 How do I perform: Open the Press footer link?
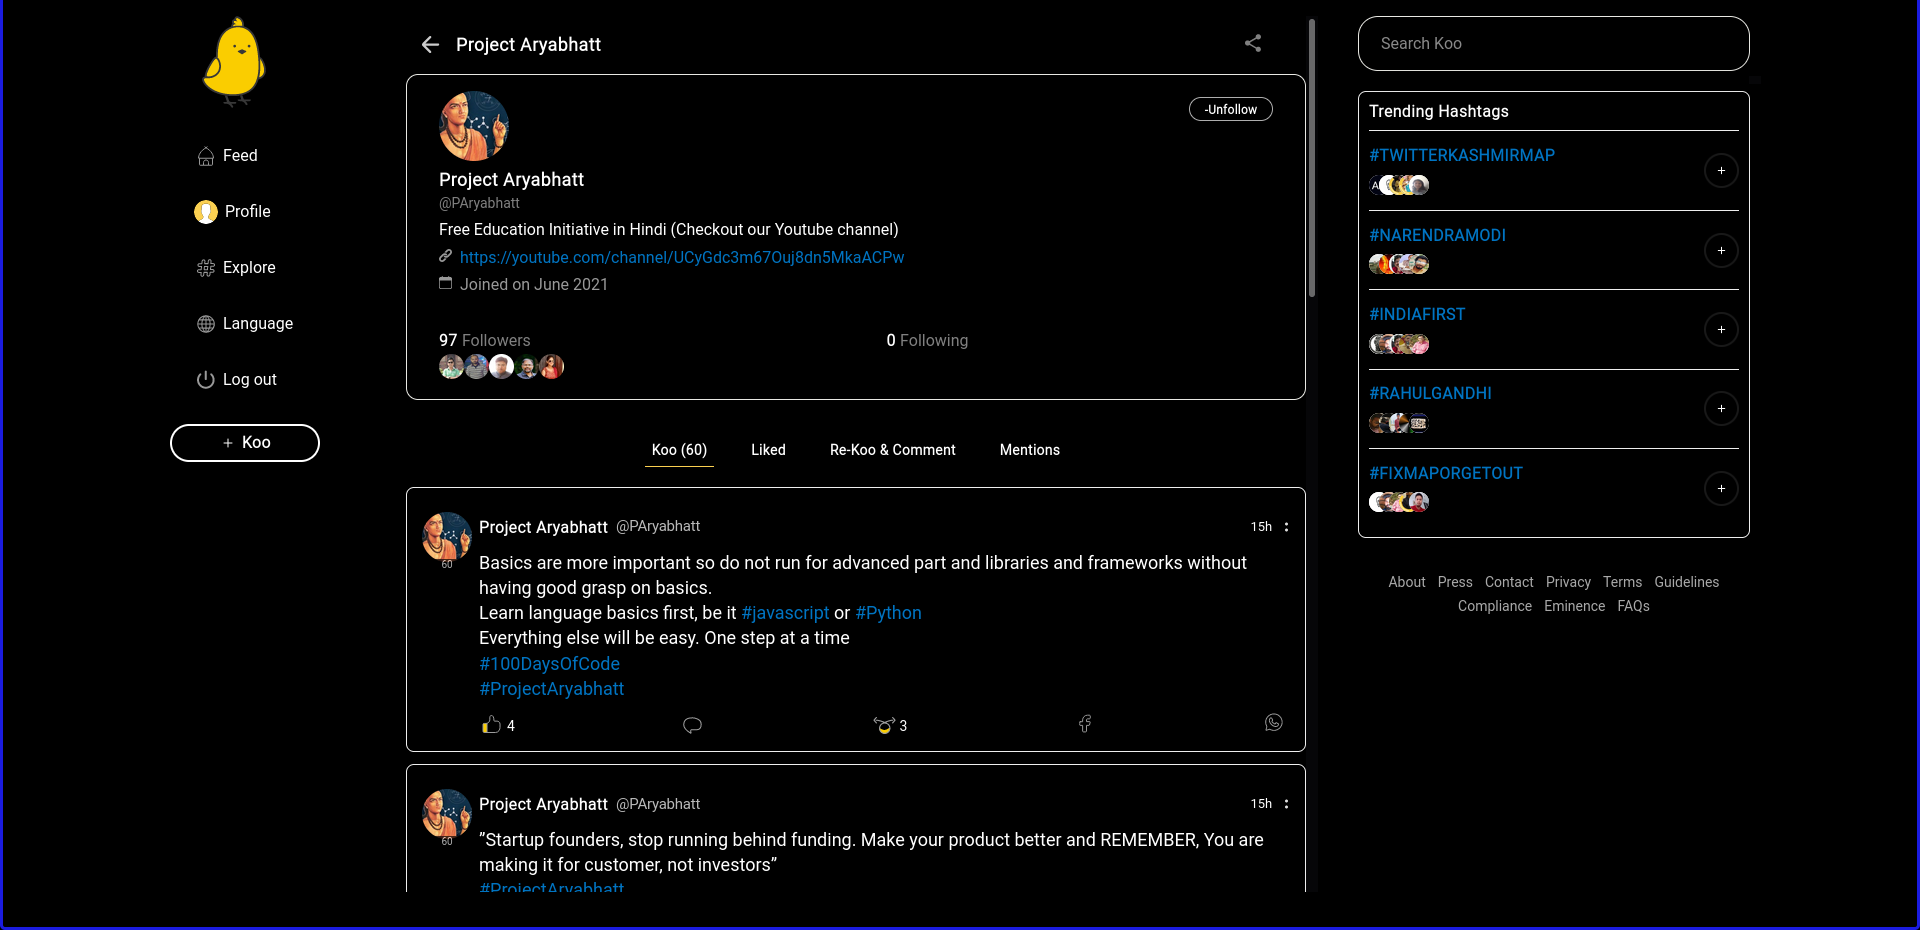pyautogui.click(x=1455, y=582)
